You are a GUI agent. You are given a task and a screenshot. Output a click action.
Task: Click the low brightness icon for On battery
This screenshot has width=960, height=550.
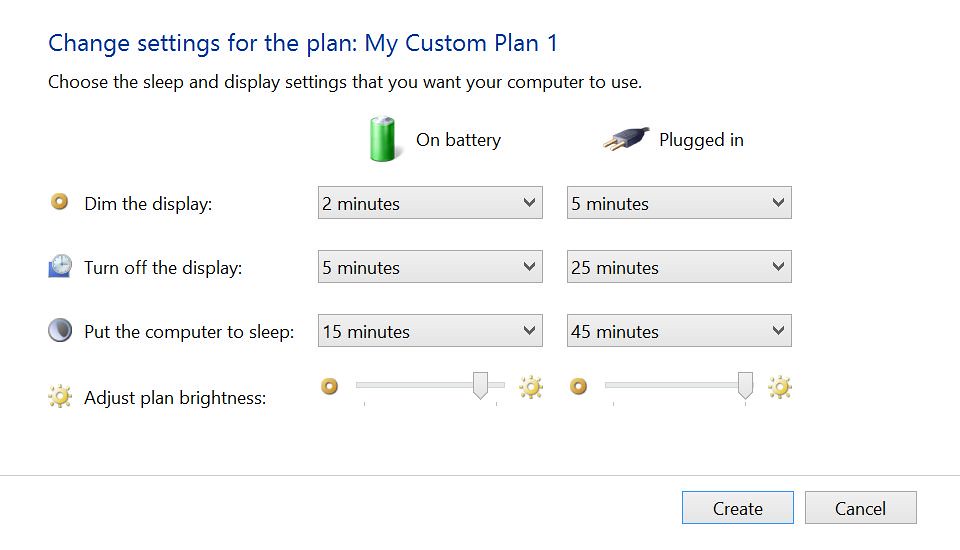pos(330,386)
